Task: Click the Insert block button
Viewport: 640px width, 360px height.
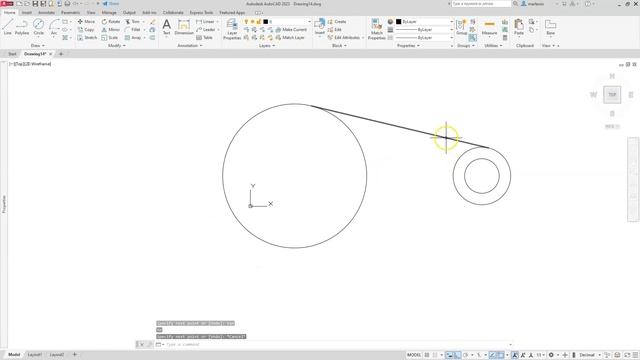Action: pos(320,27)
